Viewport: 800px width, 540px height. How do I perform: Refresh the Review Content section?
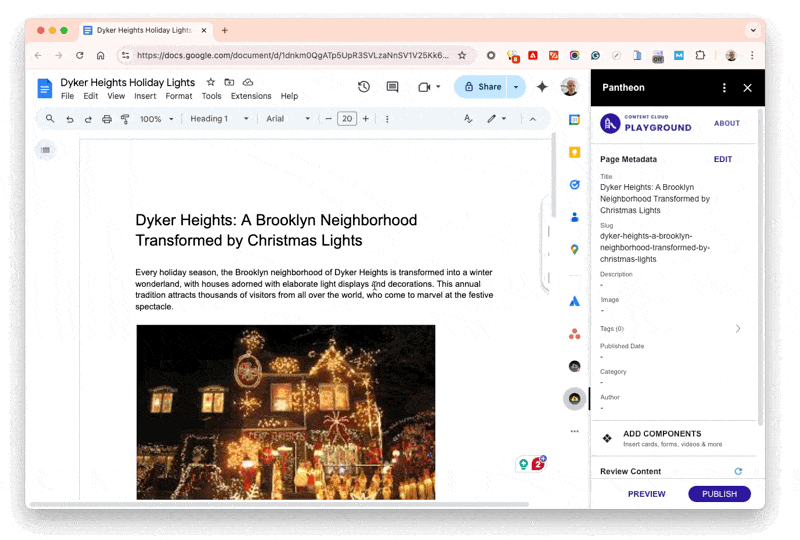tap(738, 471)
